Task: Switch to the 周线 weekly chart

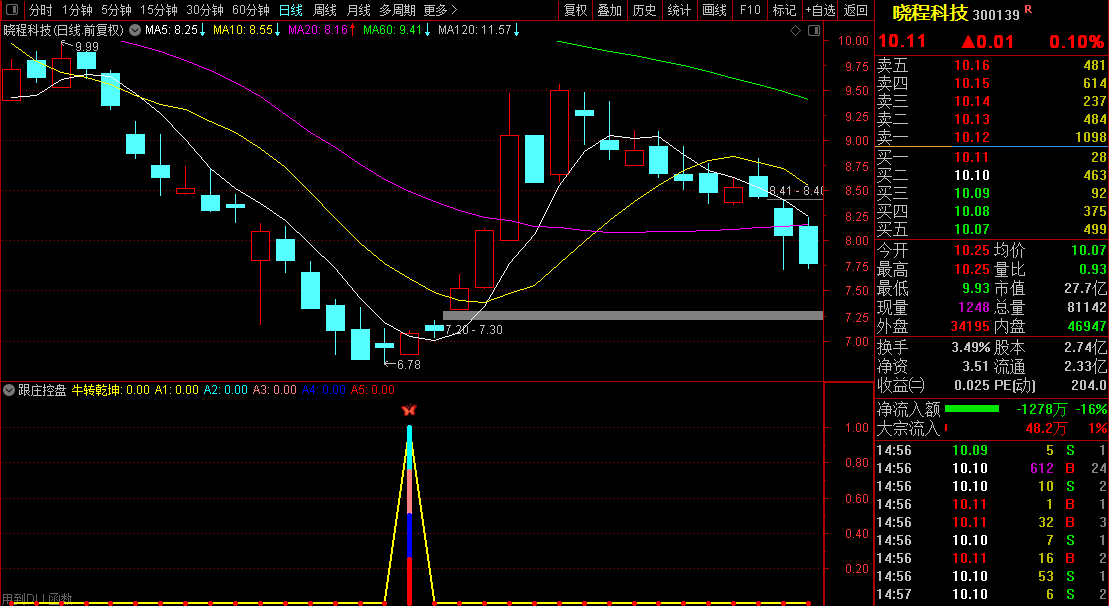Action: point(325,10)
